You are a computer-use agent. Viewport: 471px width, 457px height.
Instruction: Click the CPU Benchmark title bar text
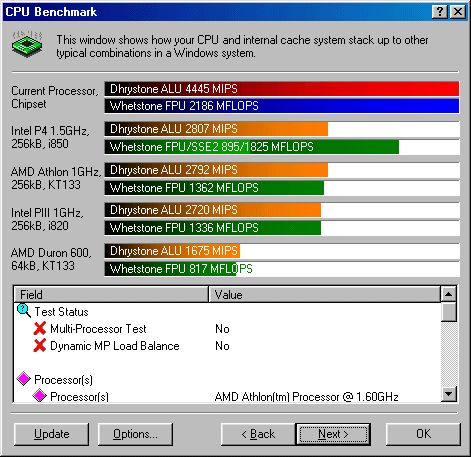pyautogui.click(x=51, y=12)
